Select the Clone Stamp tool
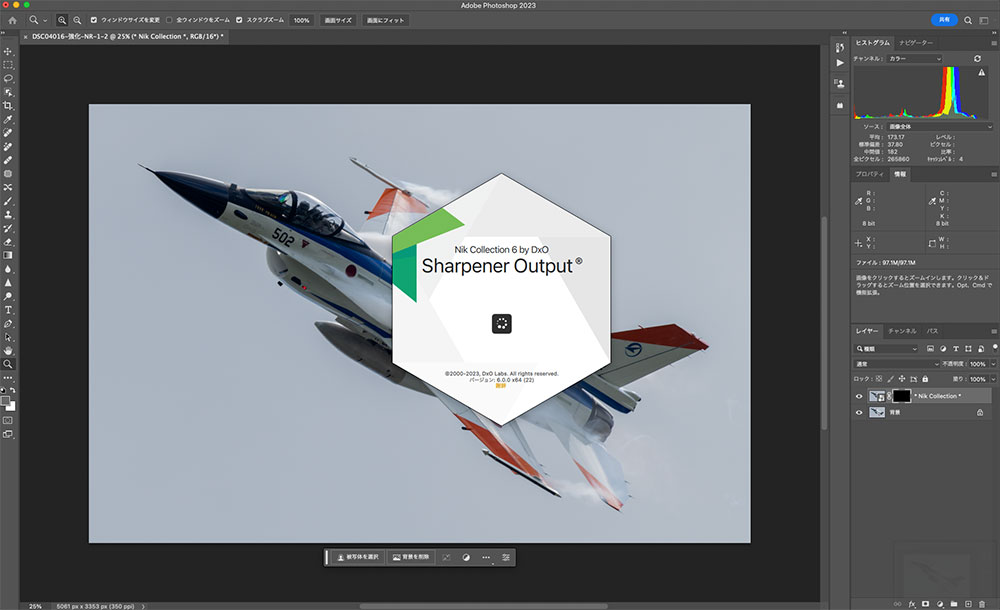 (8, 214)
